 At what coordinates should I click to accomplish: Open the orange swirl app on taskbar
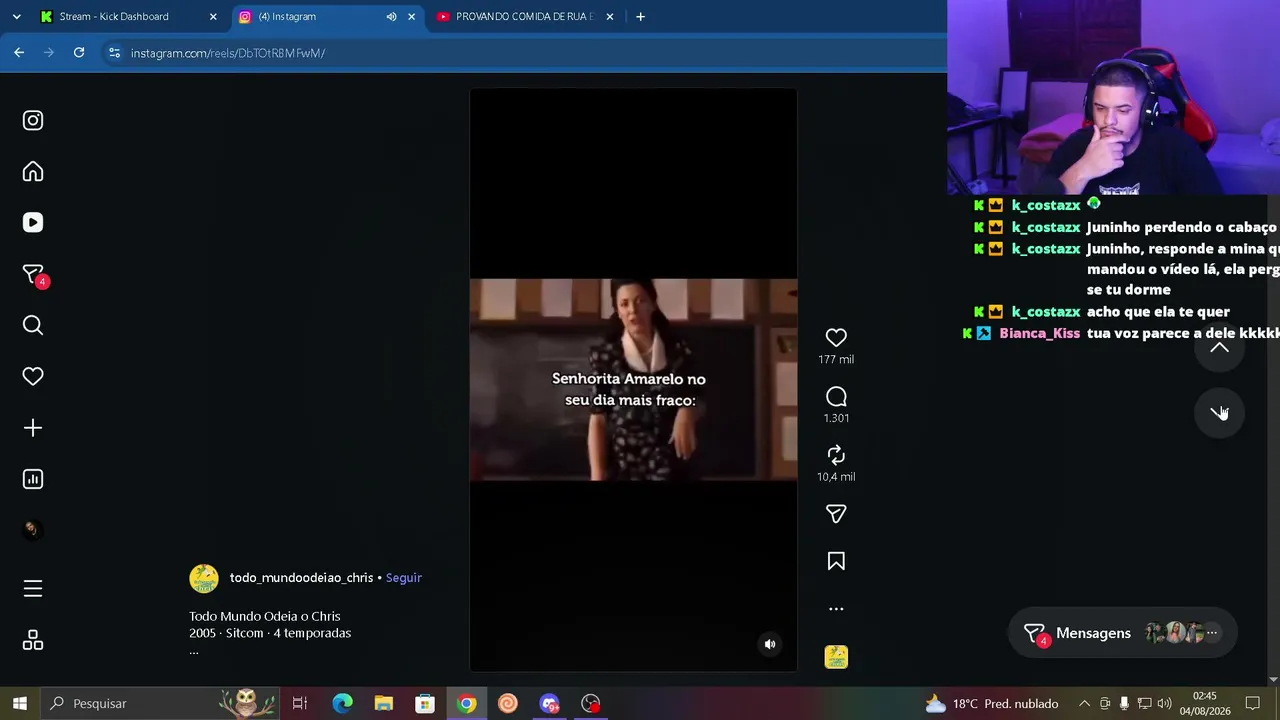click(x=508, y=704)
